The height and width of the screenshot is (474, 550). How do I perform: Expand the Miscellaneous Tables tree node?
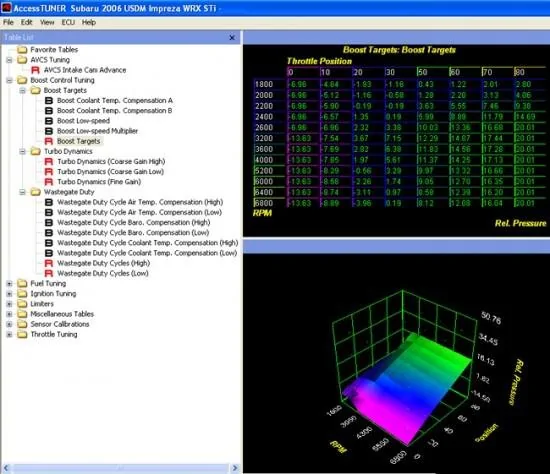tap(9, 314)
